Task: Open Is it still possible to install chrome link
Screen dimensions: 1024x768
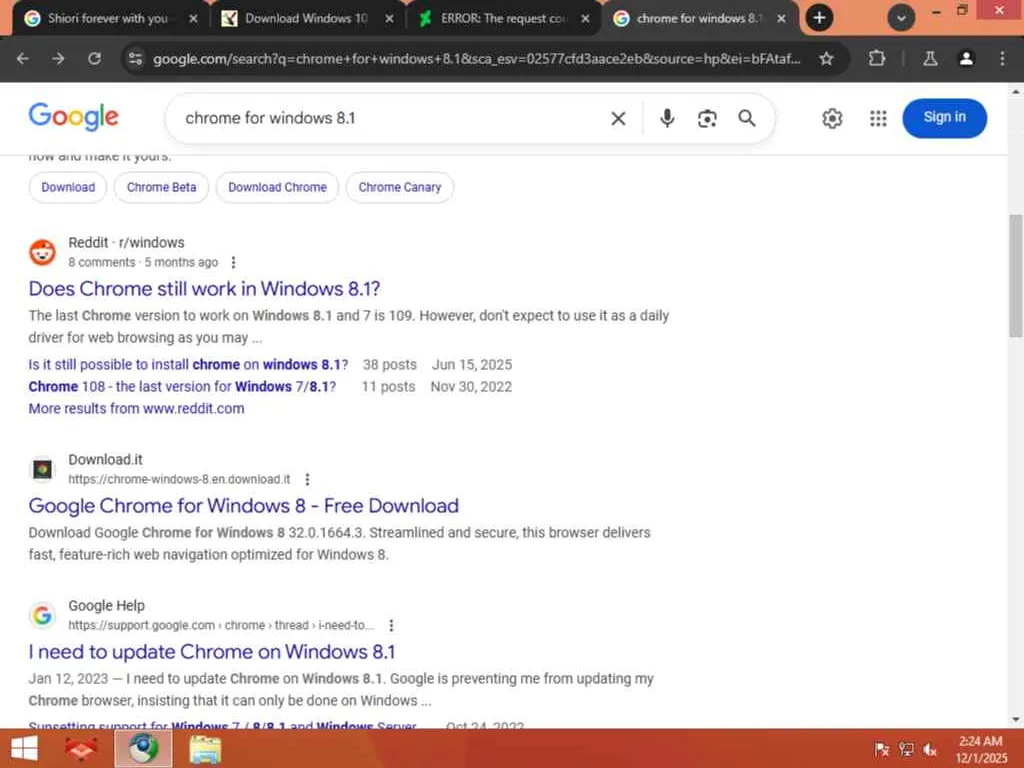Action: pyautogui.click(x=188, y=364)
